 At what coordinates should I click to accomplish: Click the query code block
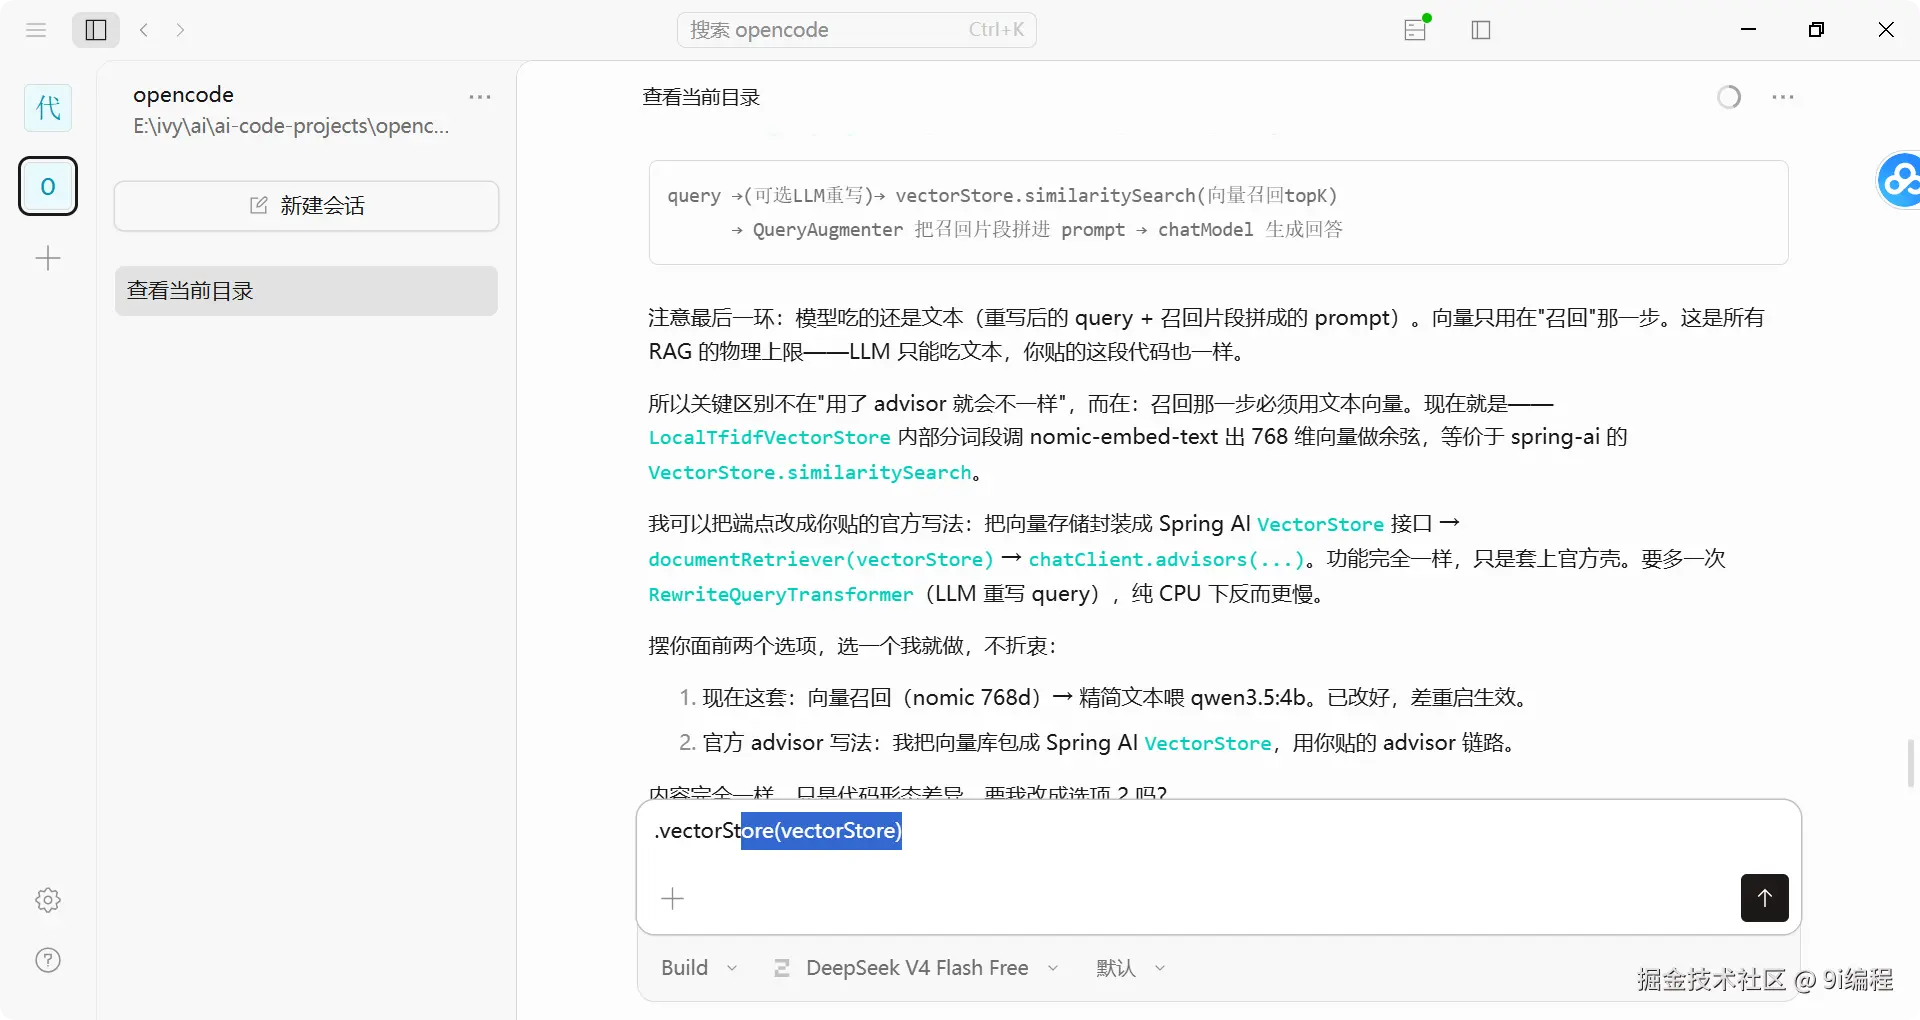(1218, 212)
